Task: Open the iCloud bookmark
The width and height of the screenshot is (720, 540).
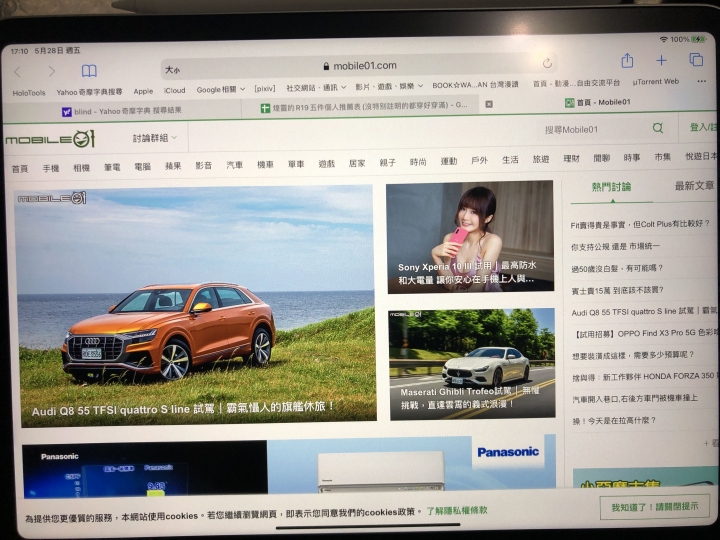Action: coord(174,90)
